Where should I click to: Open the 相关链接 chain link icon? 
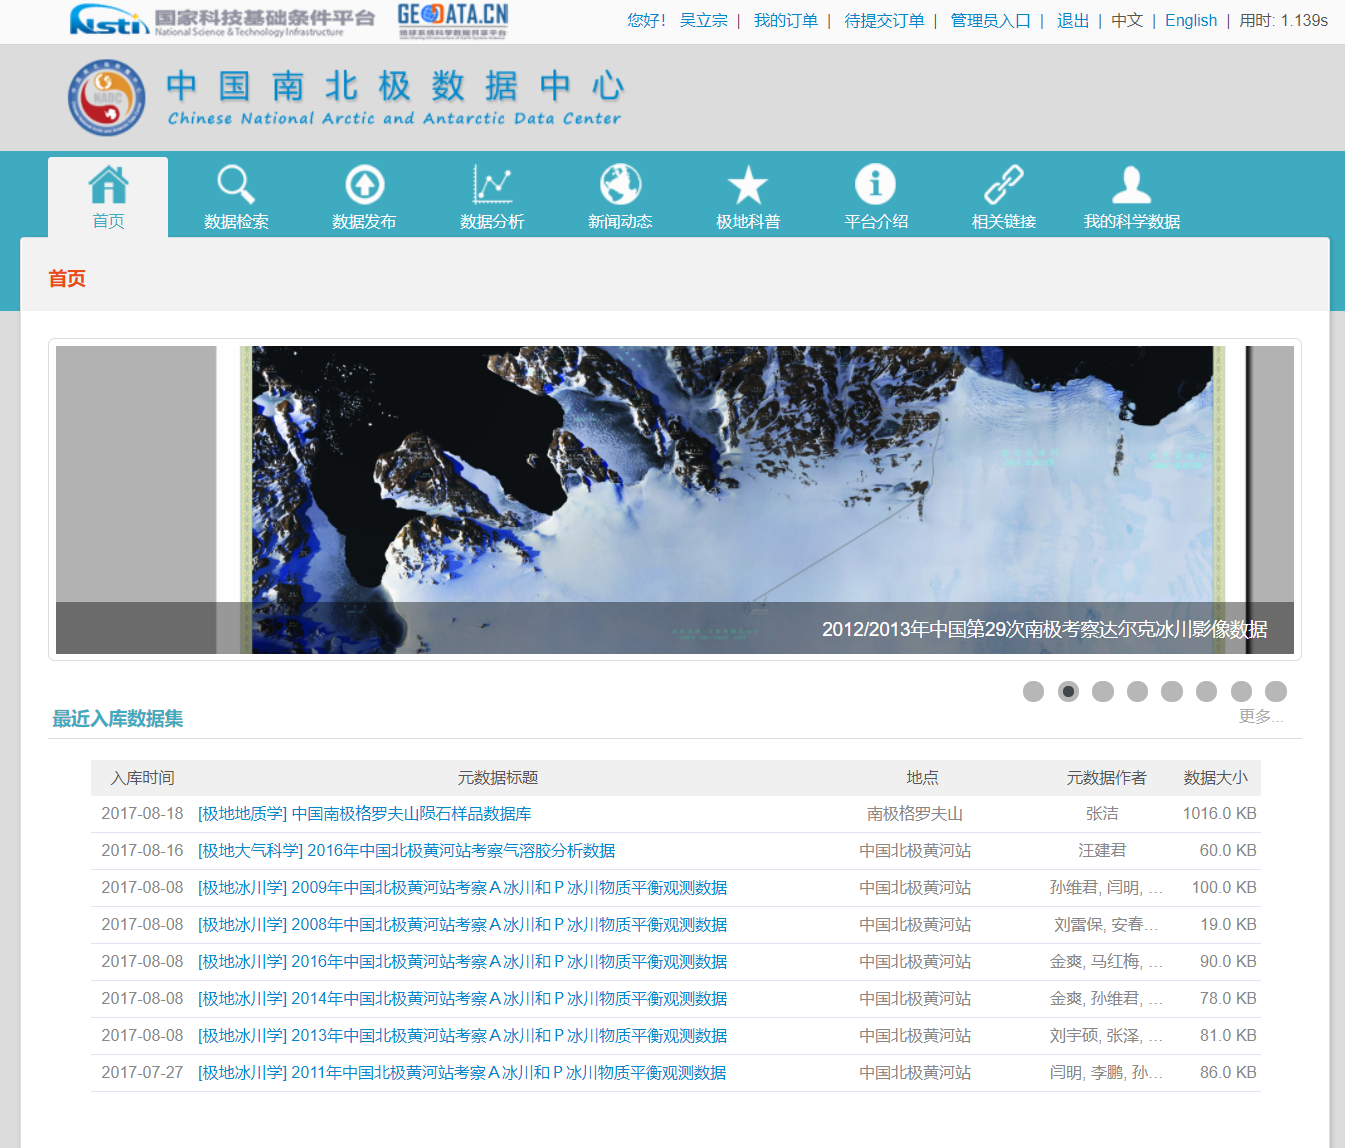click(1004, 184)
